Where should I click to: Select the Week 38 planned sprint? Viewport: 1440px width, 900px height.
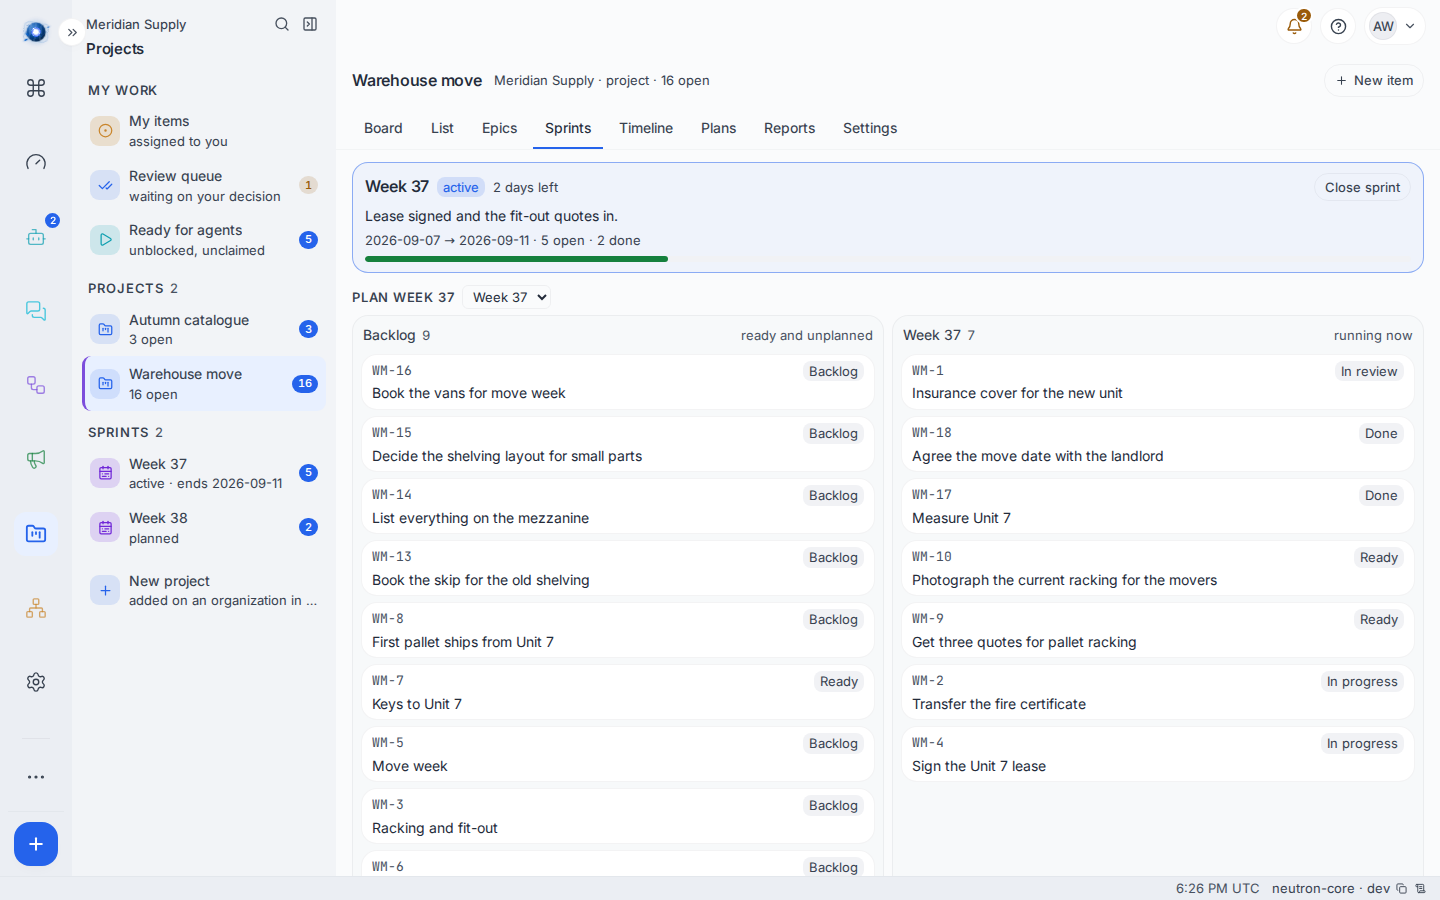pyautogui.click(x=204, y=527)
